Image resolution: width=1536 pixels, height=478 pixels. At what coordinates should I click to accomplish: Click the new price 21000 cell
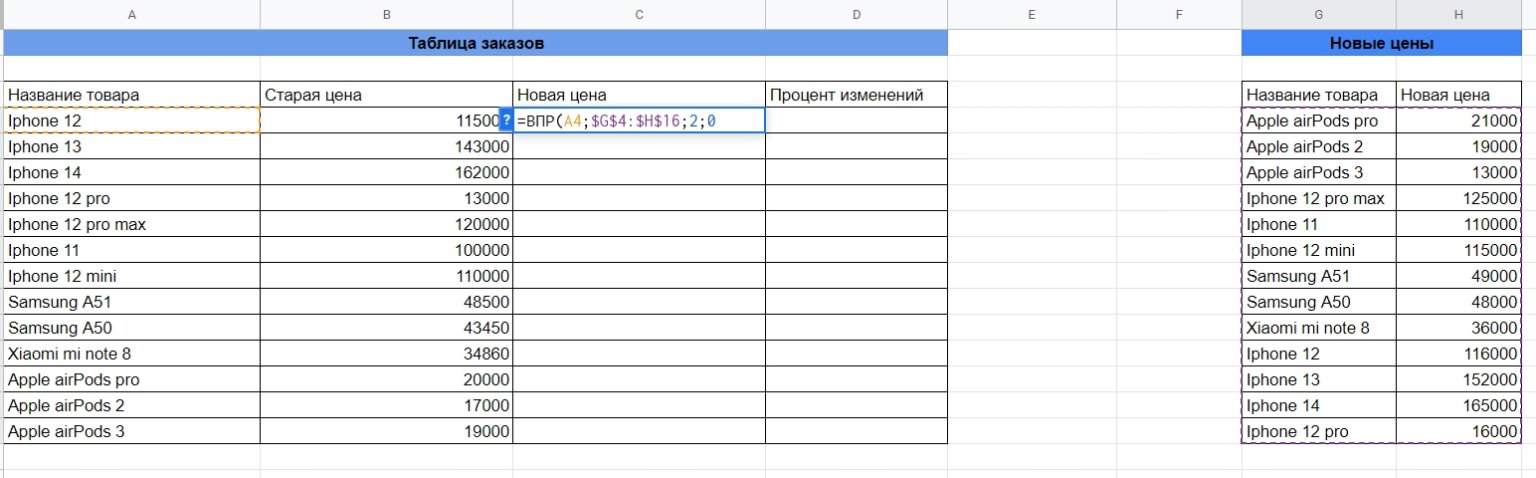(x=1460, y=120)
